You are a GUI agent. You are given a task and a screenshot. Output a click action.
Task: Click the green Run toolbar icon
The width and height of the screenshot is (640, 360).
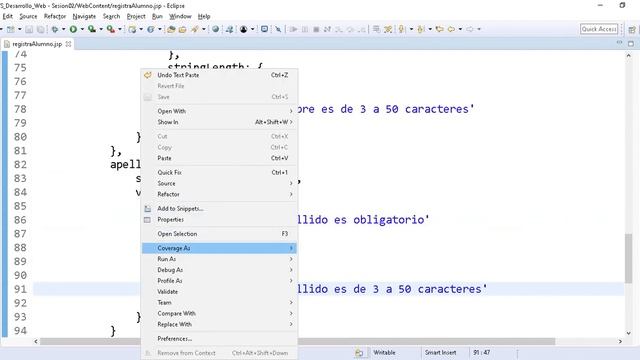(73, 29)
